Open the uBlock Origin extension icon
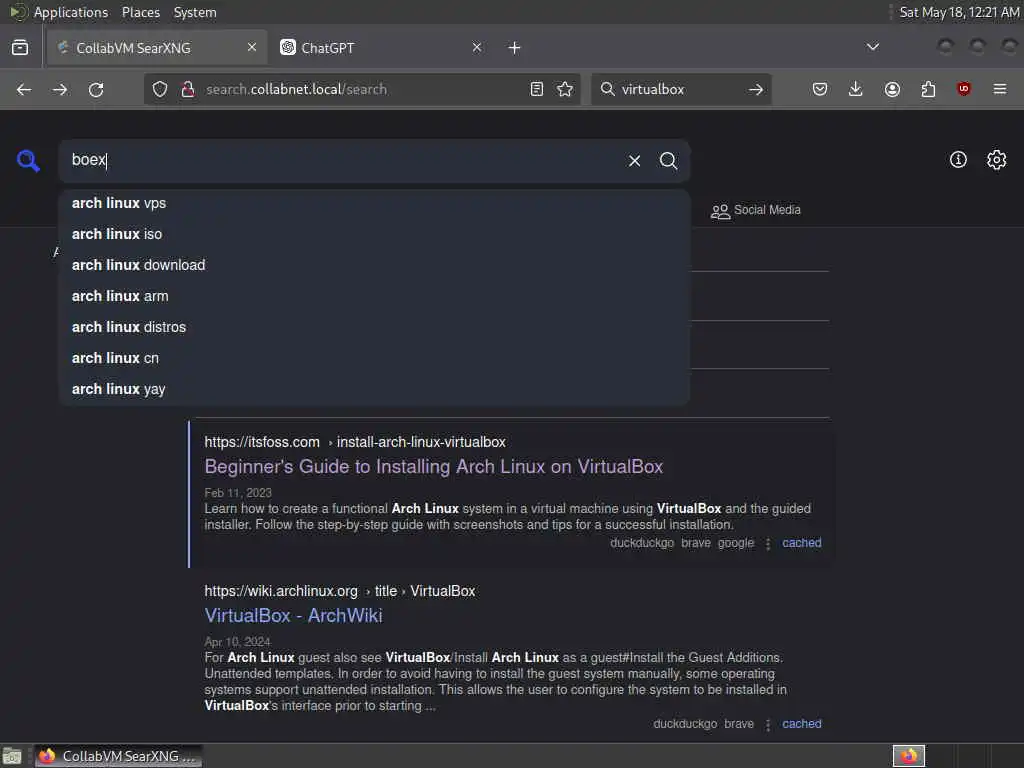 pyautogui.click(x=964, y=89)
